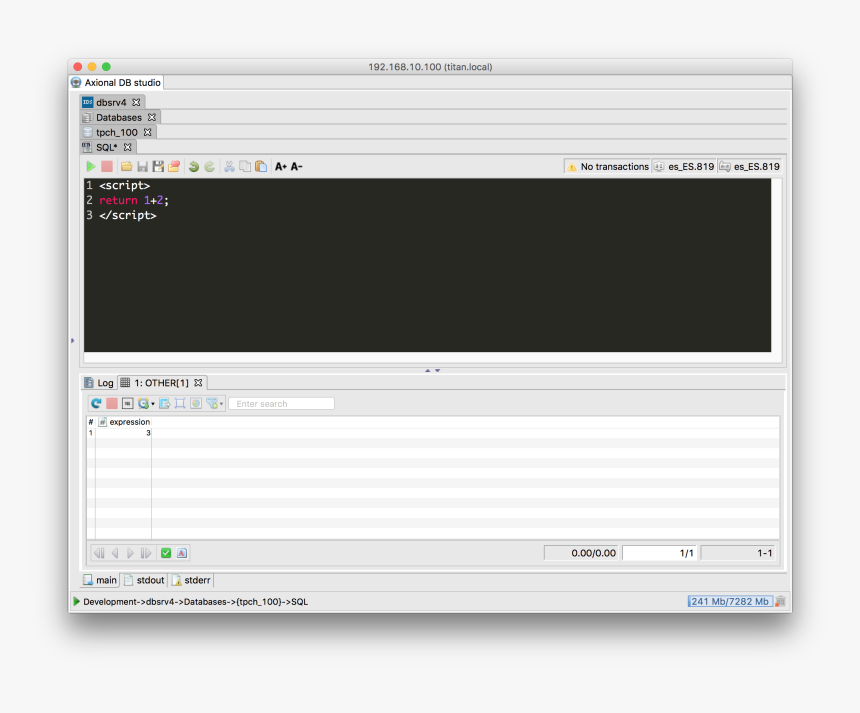Select the Axional DB studio tab

pyautogui.click(x=116, y=83)
